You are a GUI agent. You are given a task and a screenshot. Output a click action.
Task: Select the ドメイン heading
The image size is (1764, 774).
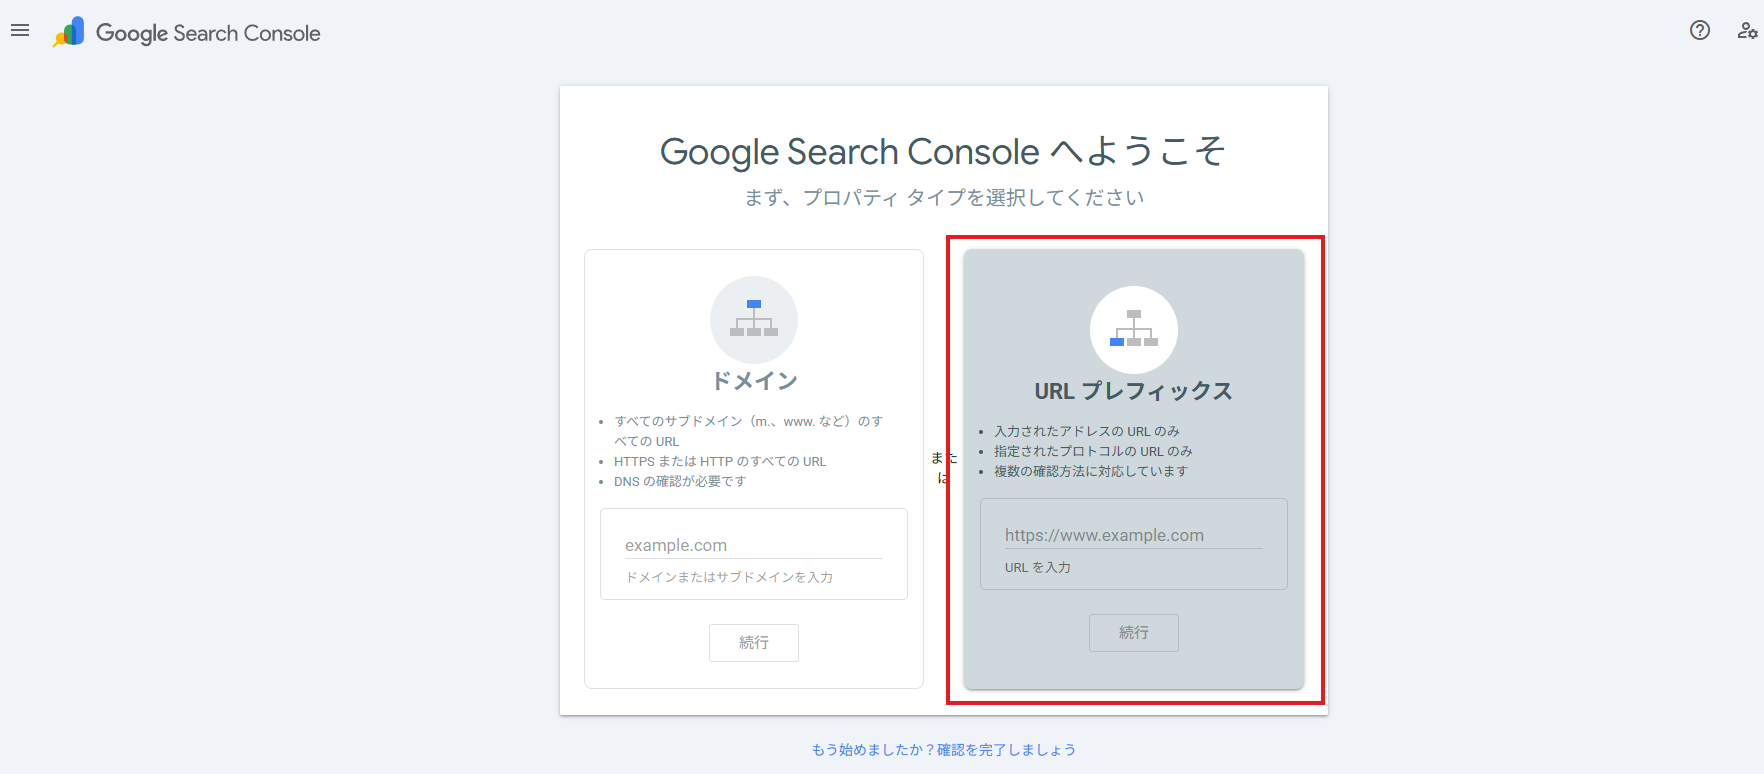[754, 381]
